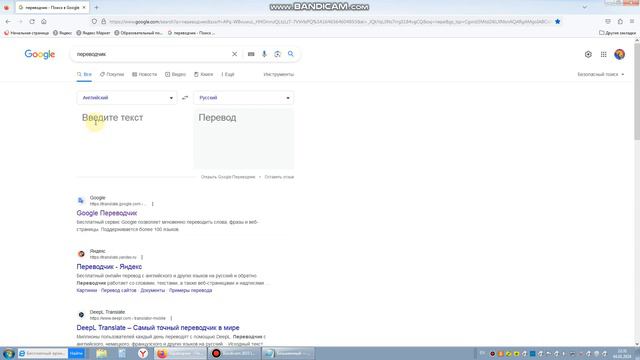Open the 'Русский' target language dropdown
Viewport: 640px width, 360px height.
(244, 98)
